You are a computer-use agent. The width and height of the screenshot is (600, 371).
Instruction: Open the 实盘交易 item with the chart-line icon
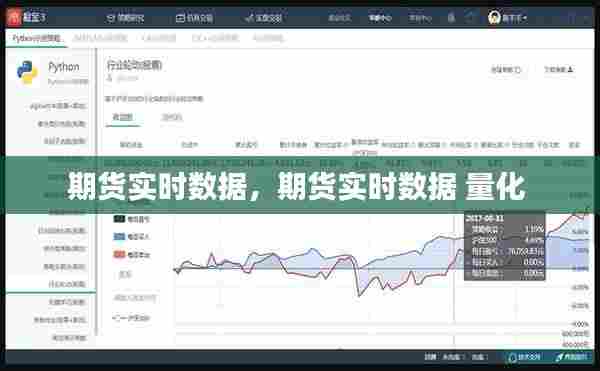pos(263,18)
